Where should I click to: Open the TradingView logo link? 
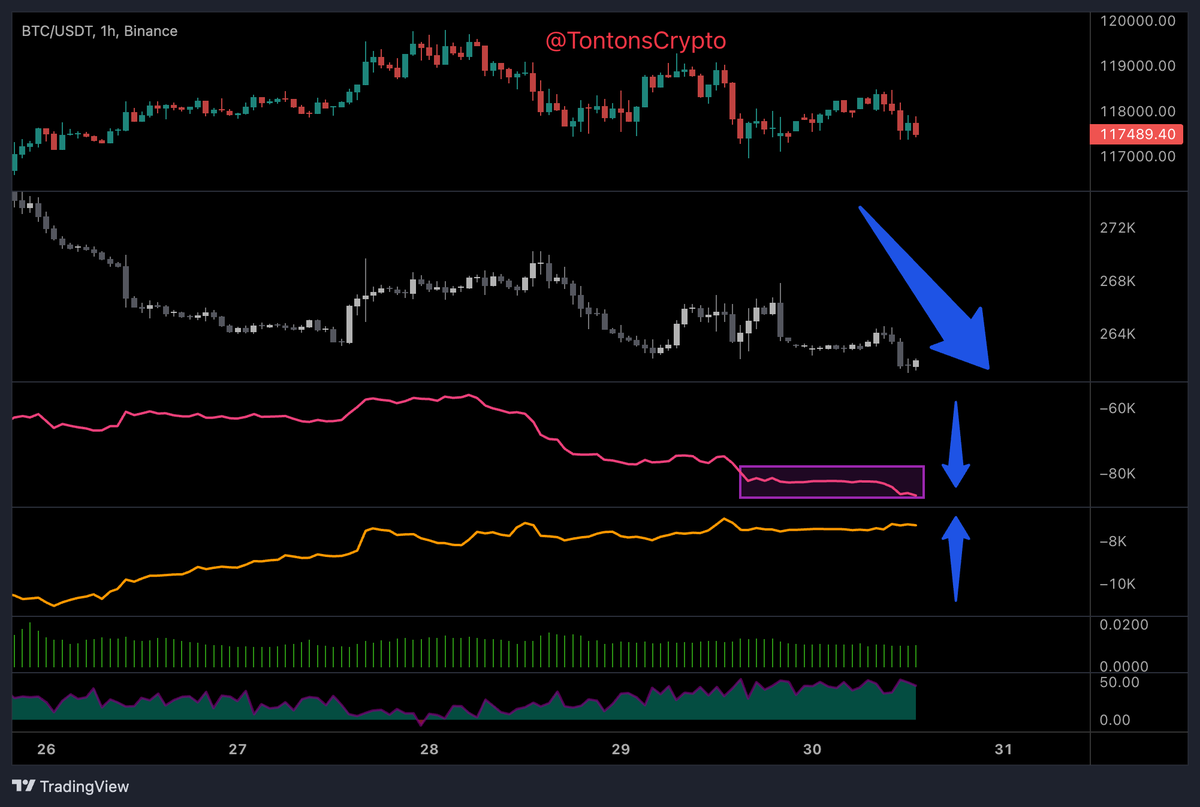(70, 786)
